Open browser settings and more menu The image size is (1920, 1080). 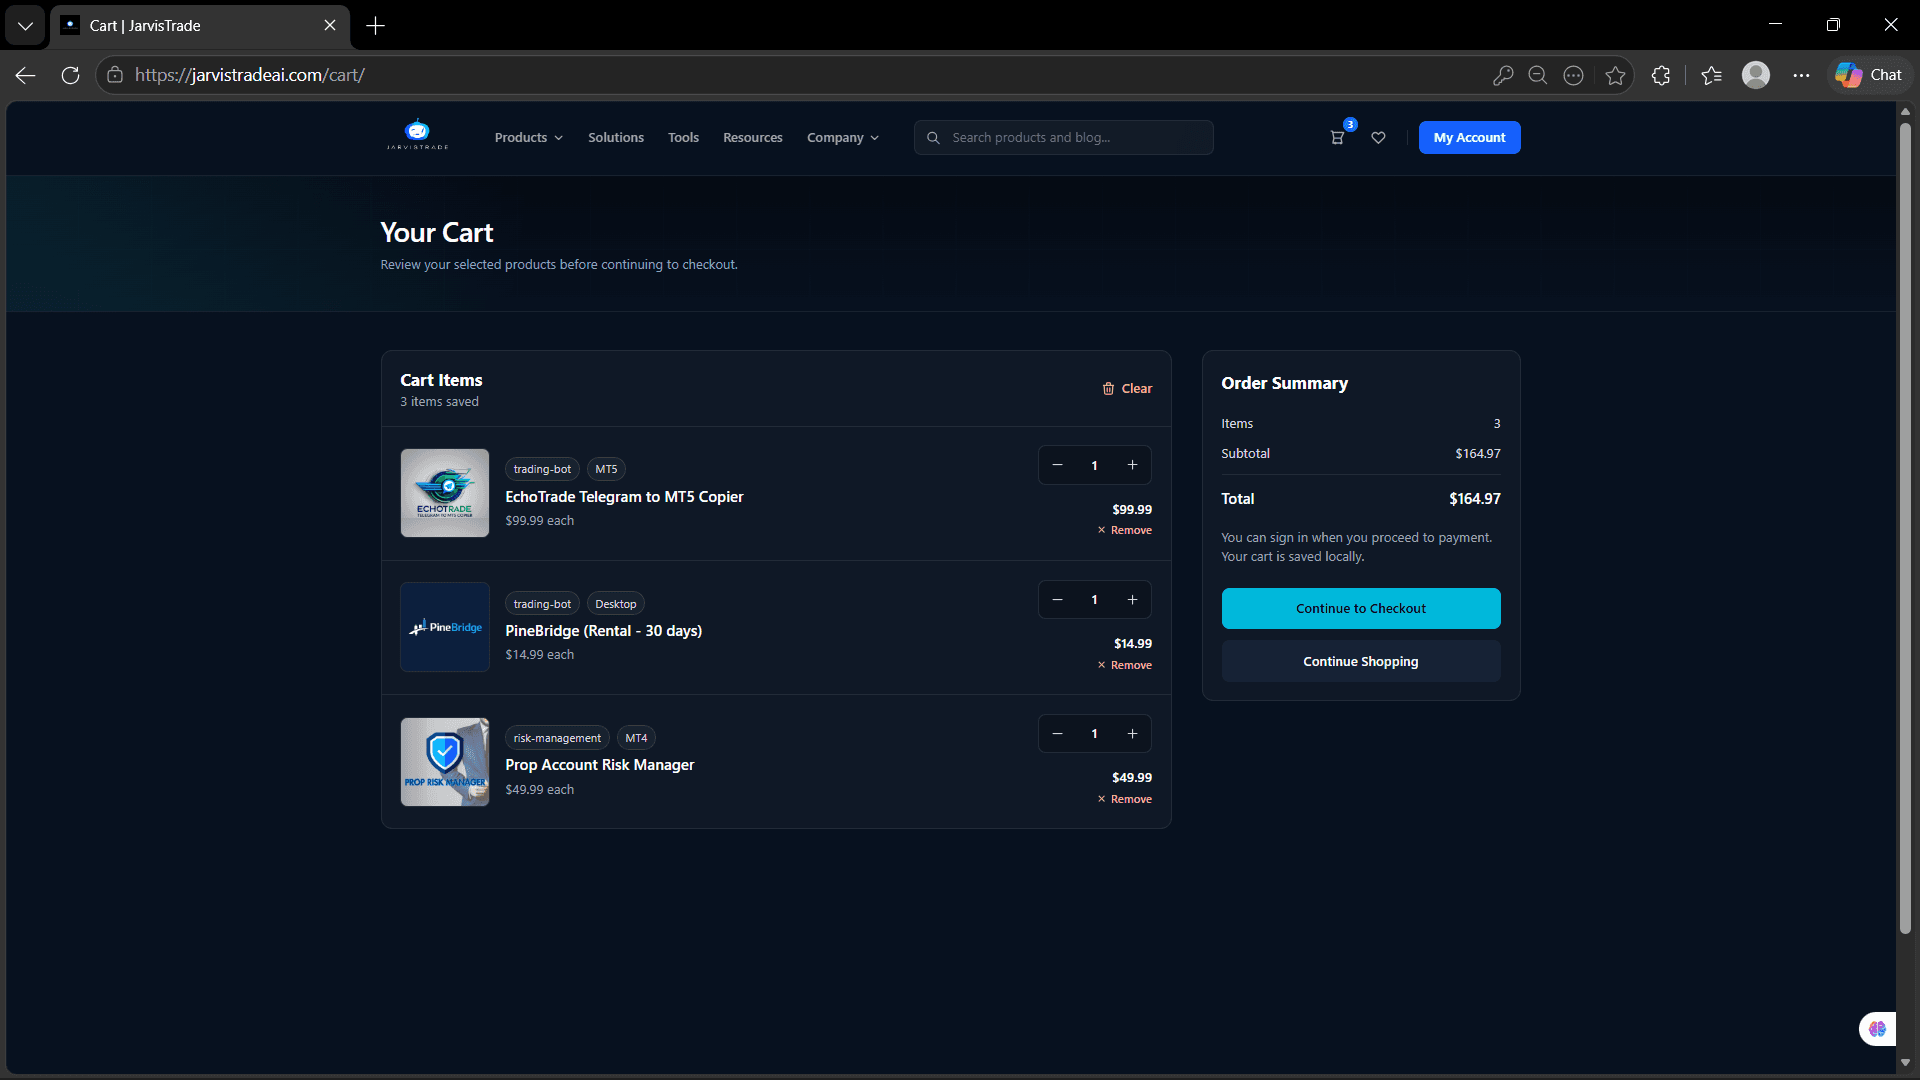pyautogui.click(x=1801, y=75)
